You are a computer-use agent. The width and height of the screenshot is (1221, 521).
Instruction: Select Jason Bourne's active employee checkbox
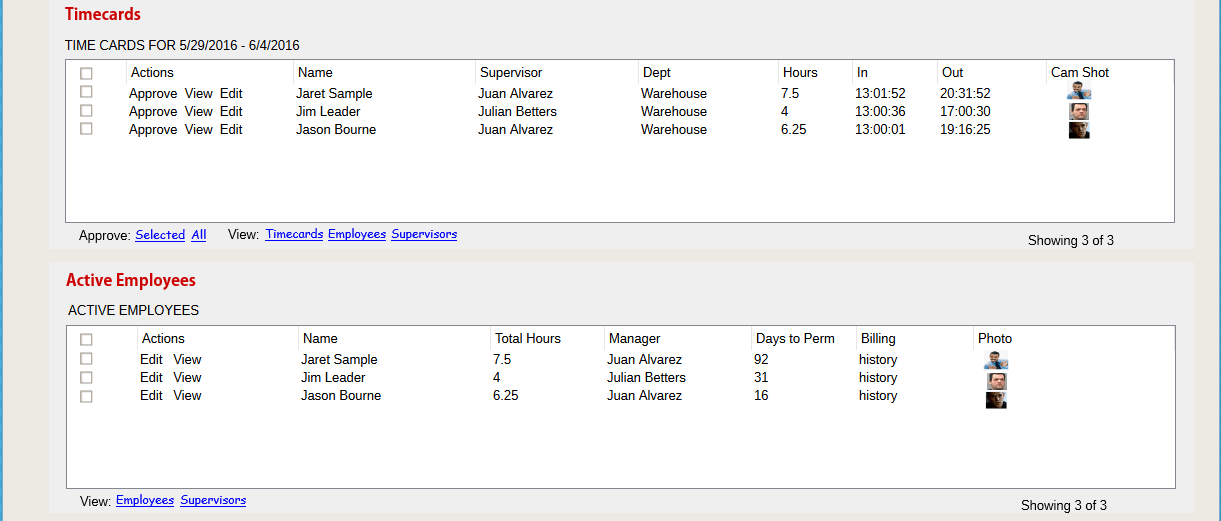86,397
